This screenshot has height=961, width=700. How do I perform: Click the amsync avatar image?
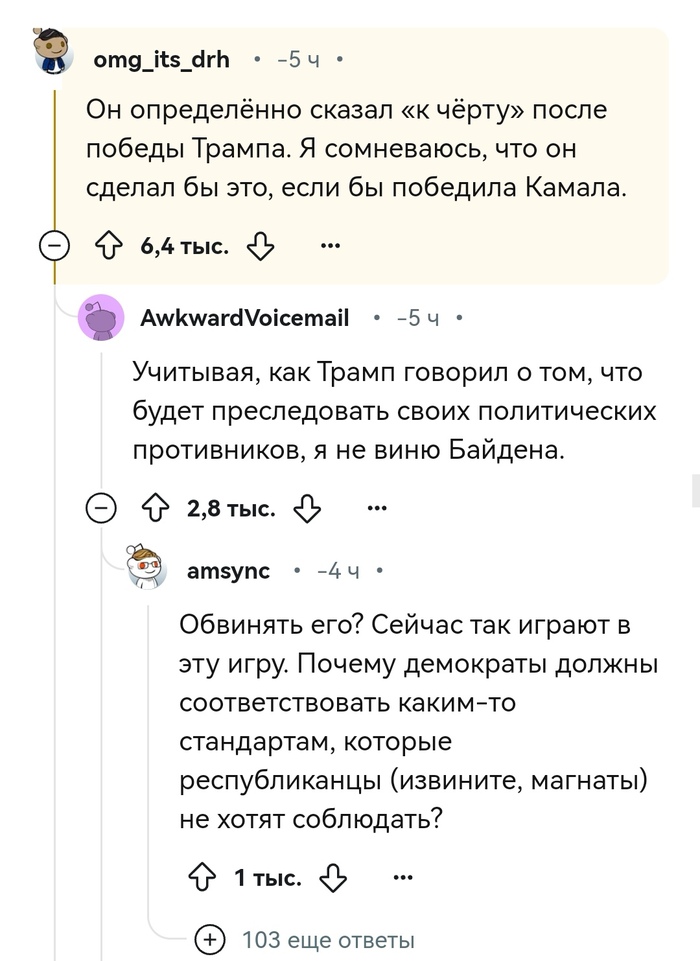tap(149, 570)
